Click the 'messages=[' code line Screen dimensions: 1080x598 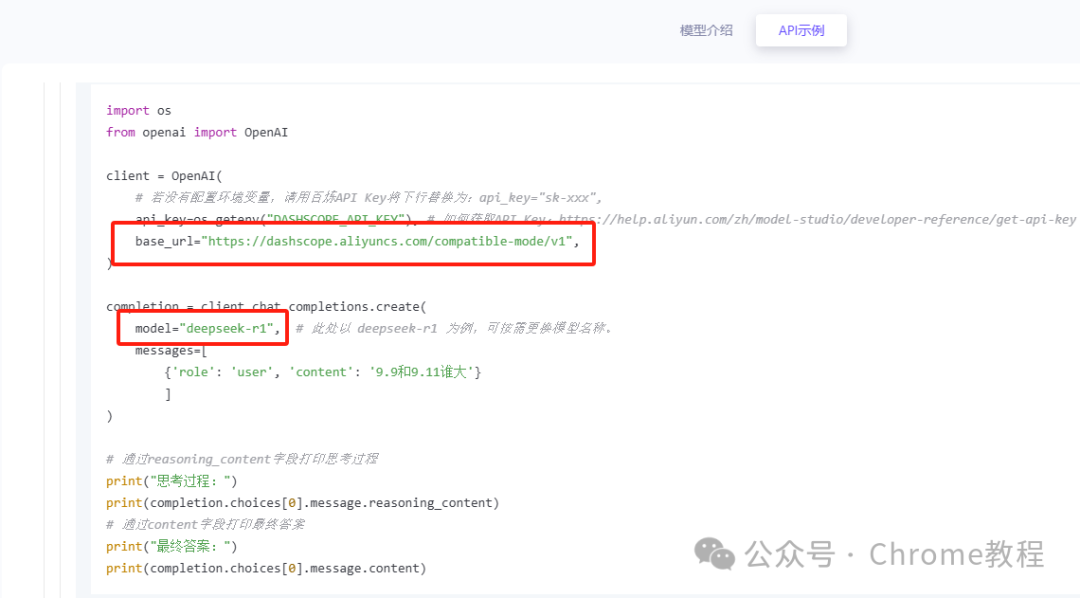pos(171,351)
